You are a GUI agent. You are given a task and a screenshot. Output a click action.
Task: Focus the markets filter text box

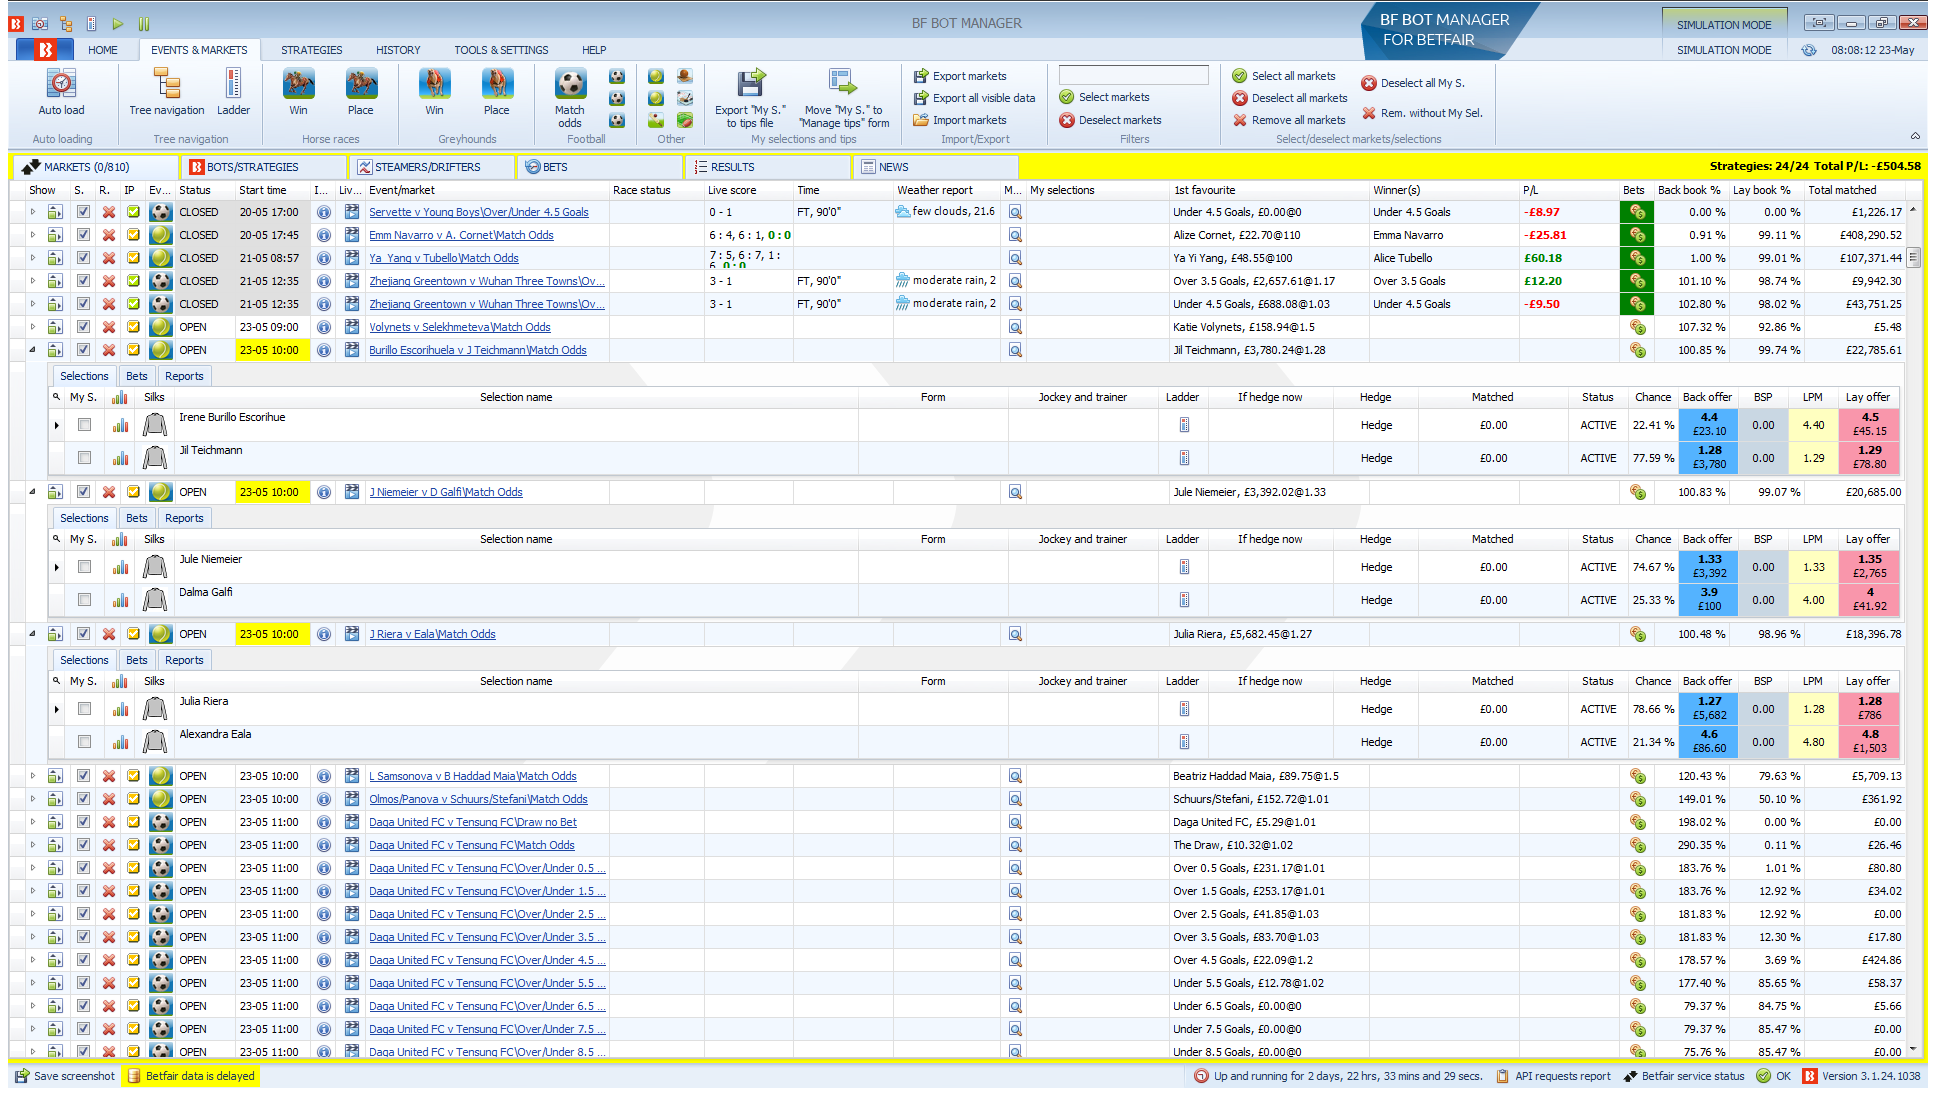coord(1133,75)
